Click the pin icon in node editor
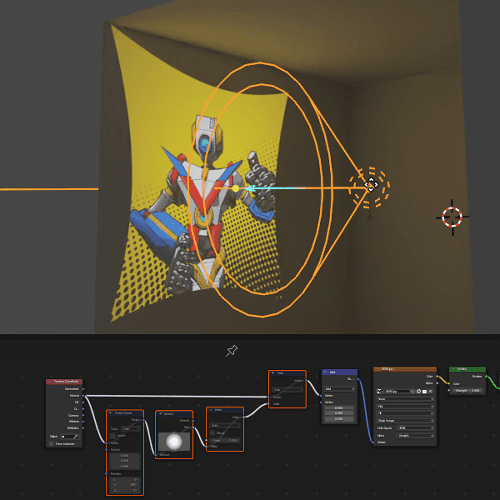This screenshot has width=500, height=500. 232,351
